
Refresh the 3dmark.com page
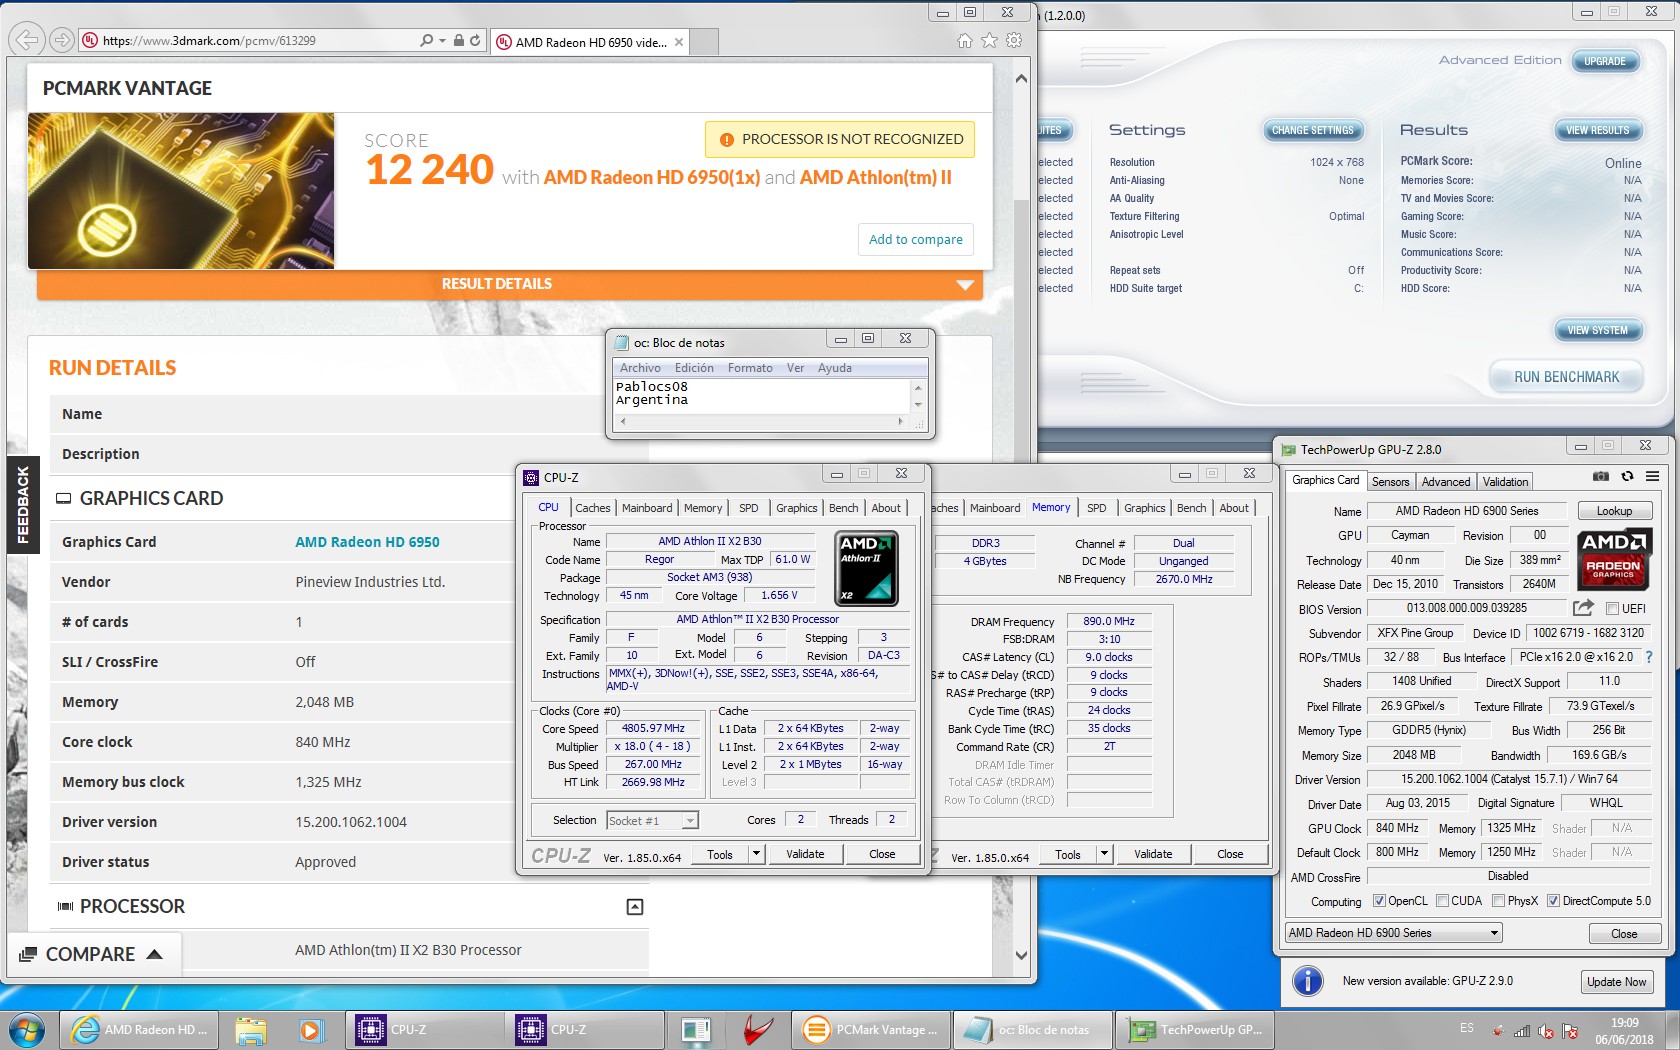pos(474,41)
